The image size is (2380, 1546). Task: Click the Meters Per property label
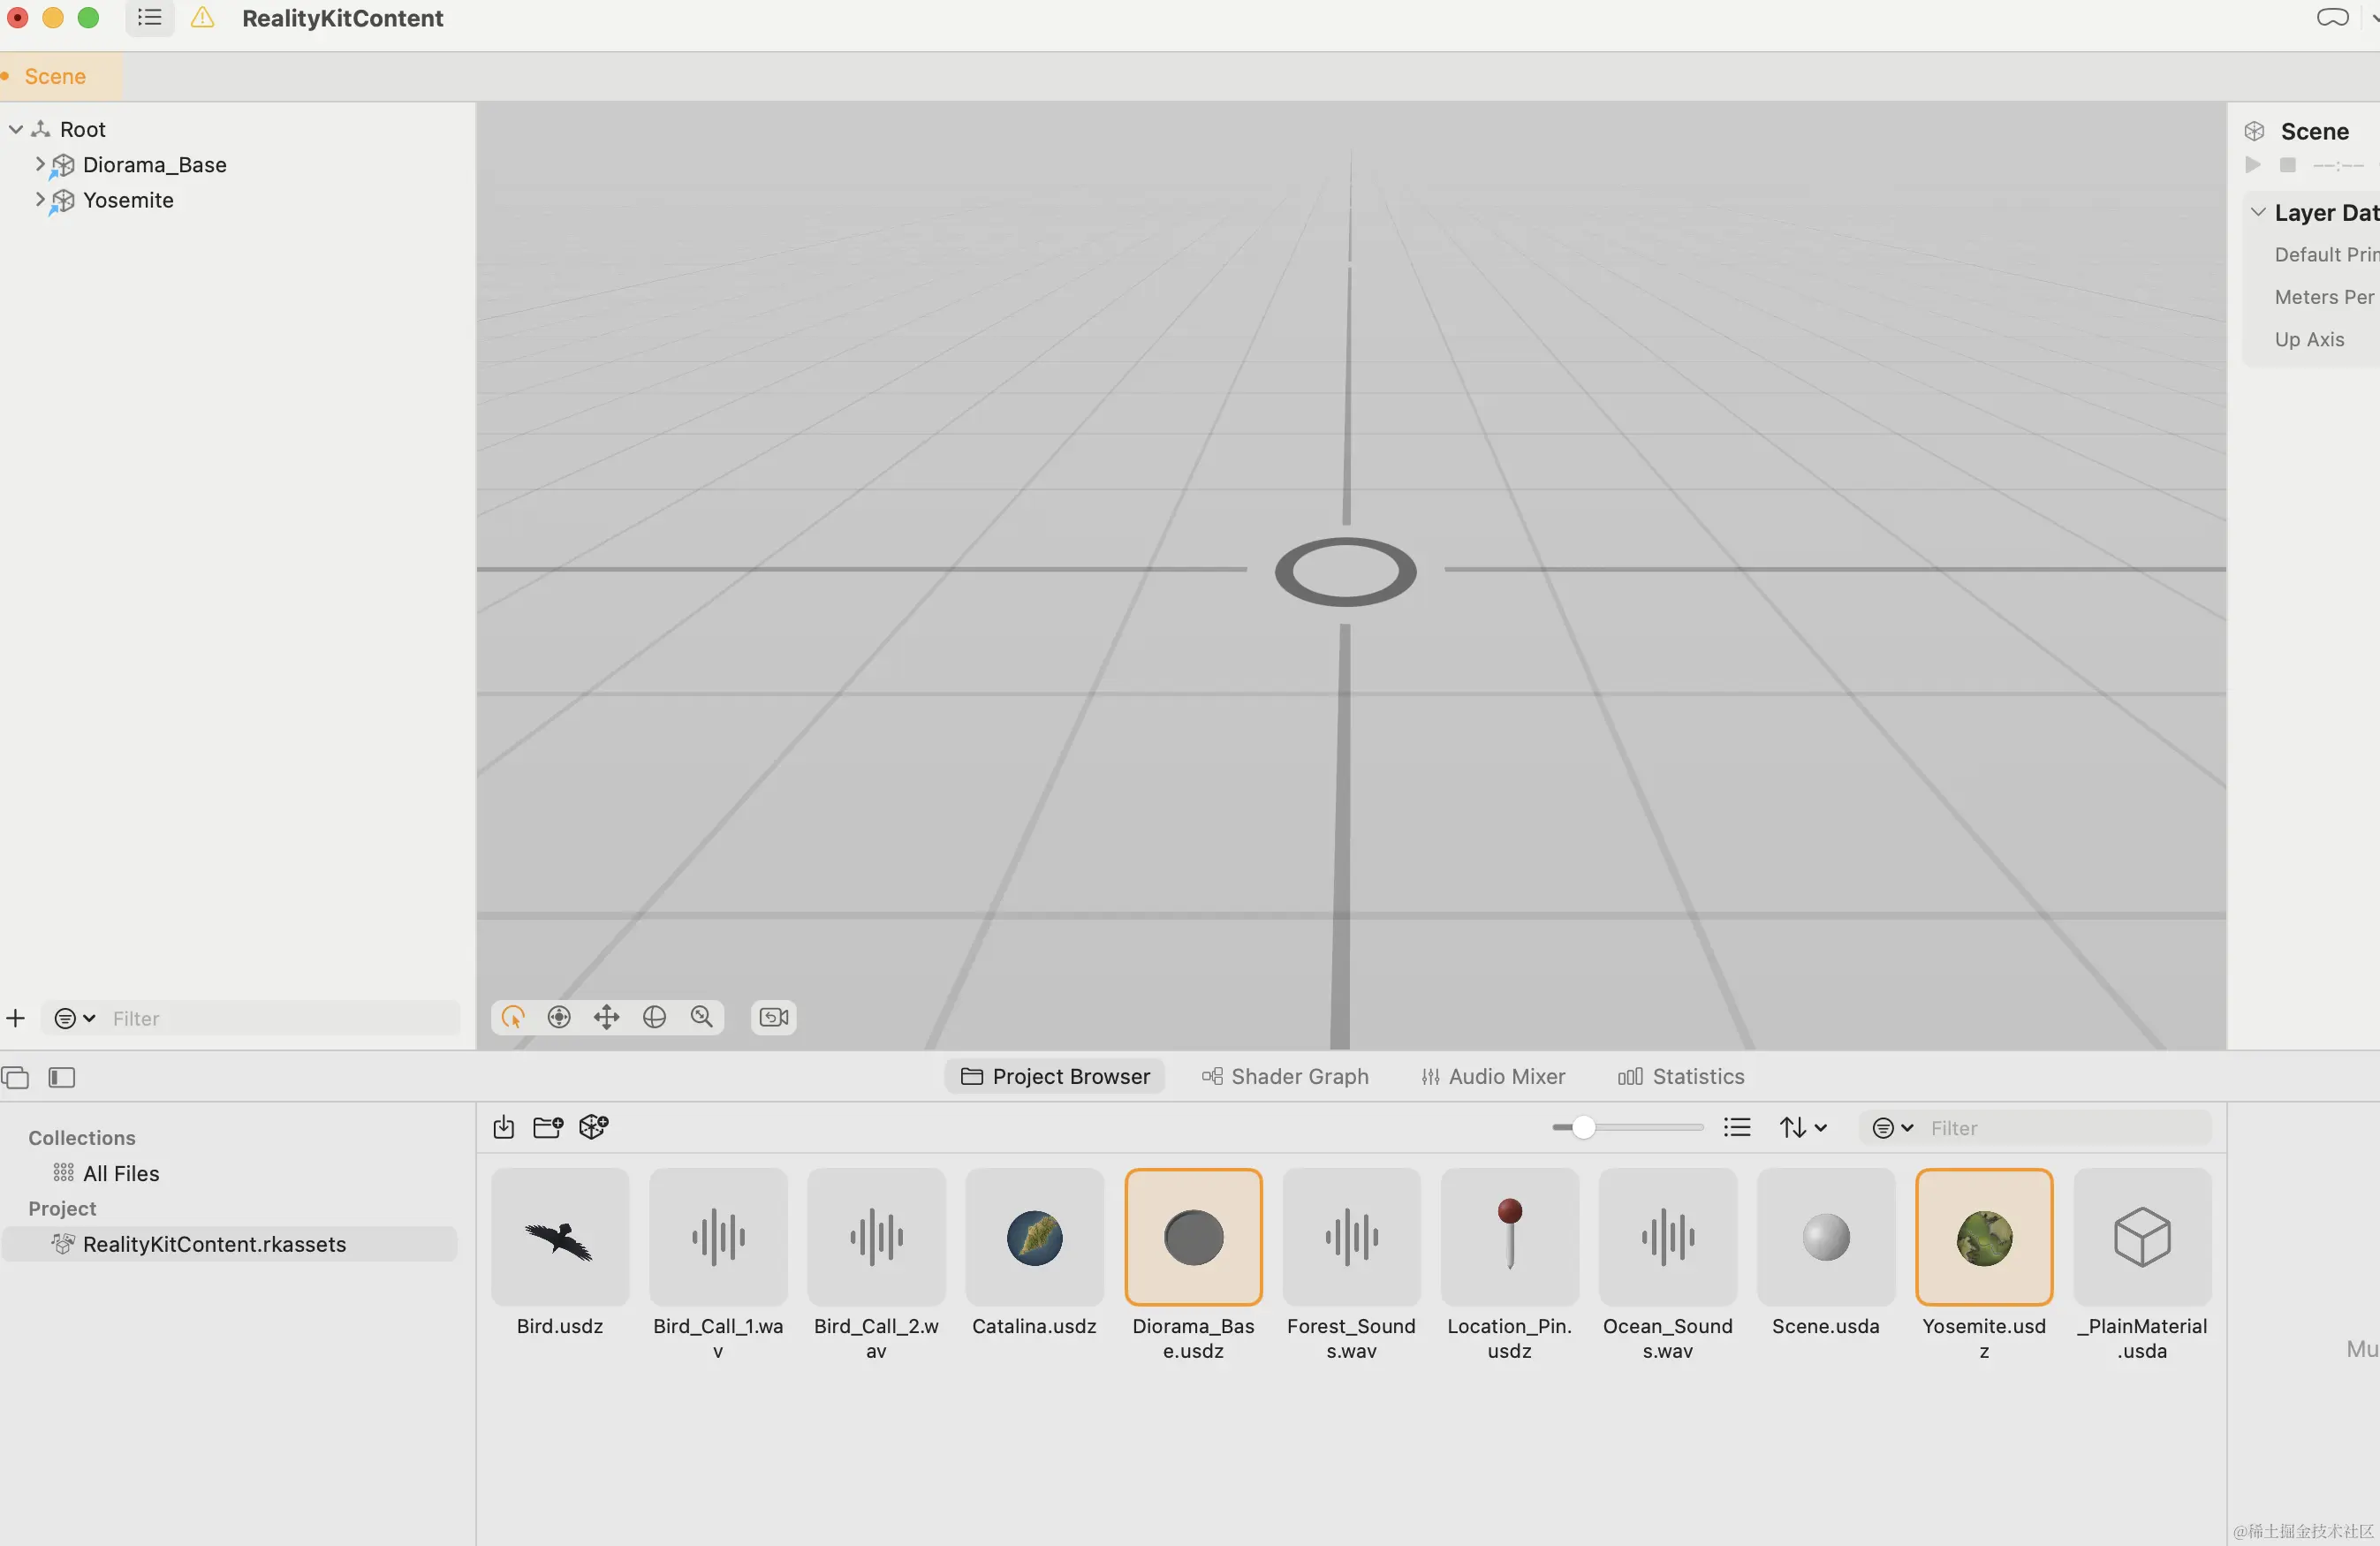(2324, 297)
